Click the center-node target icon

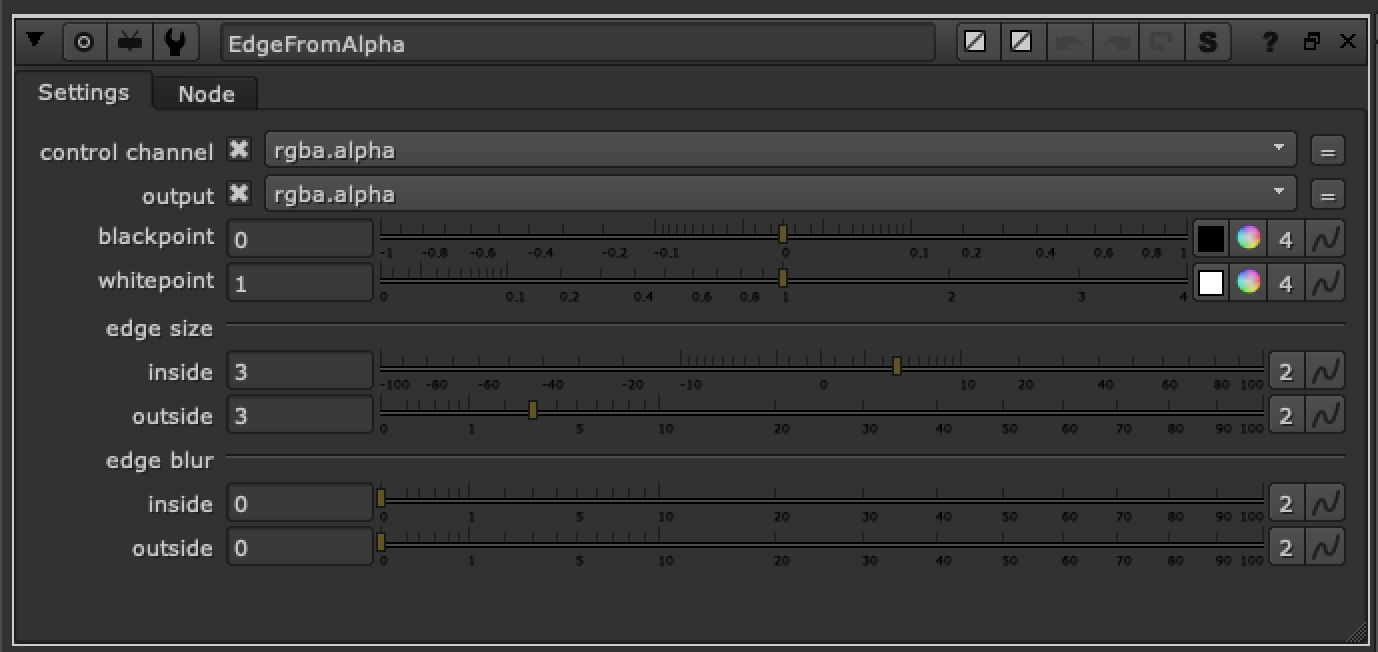pos(84,41)
